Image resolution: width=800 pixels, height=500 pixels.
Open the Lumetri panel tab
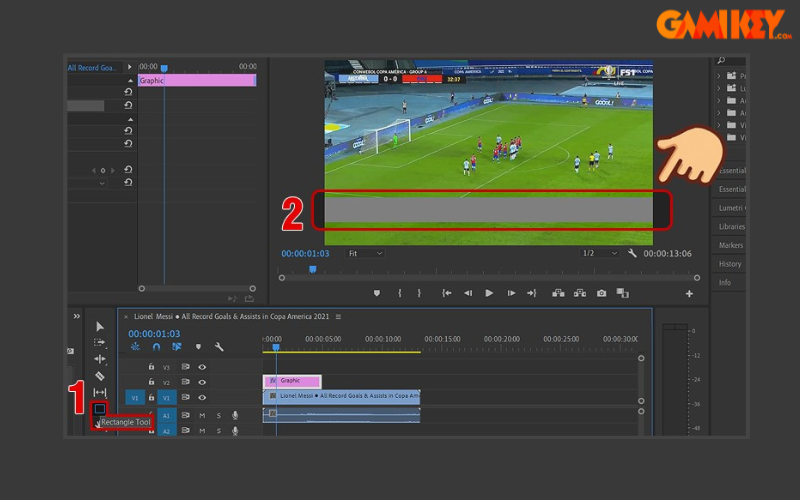click(x=731, y=208)
